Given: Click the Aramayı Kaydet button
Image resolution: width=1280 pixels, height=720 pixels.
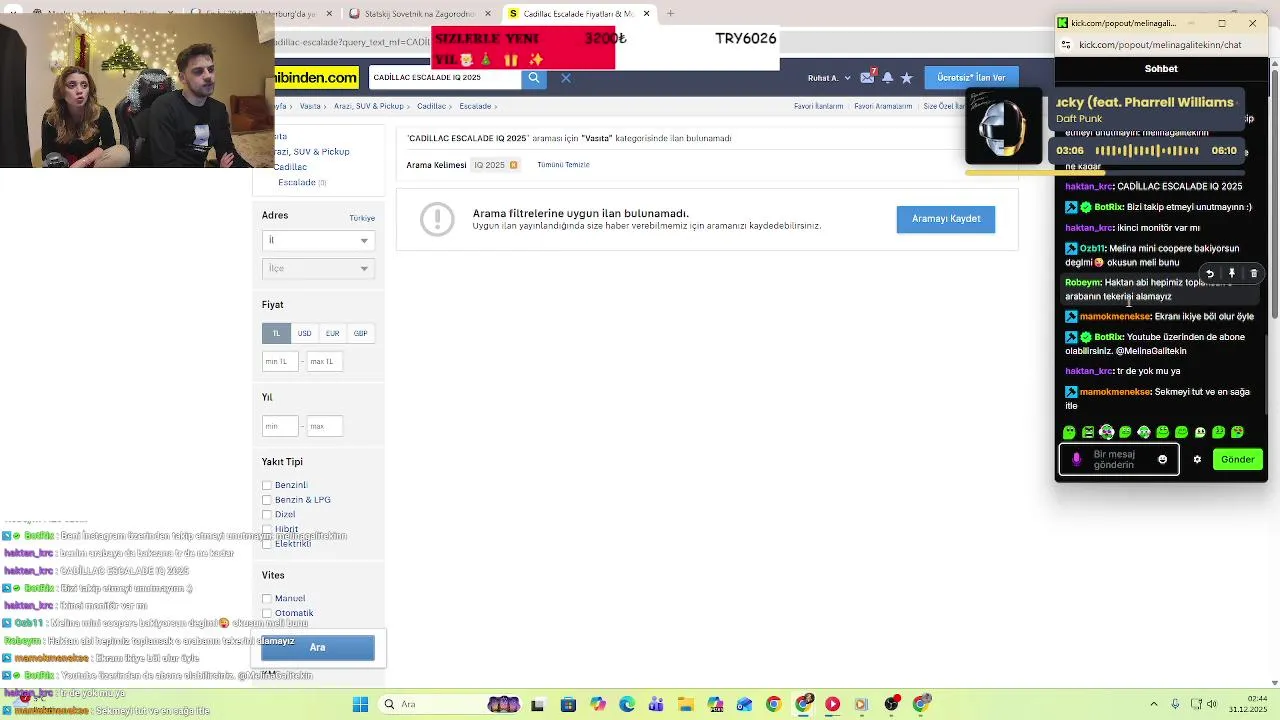Looking at the screenshot, I should pos(946,219).
